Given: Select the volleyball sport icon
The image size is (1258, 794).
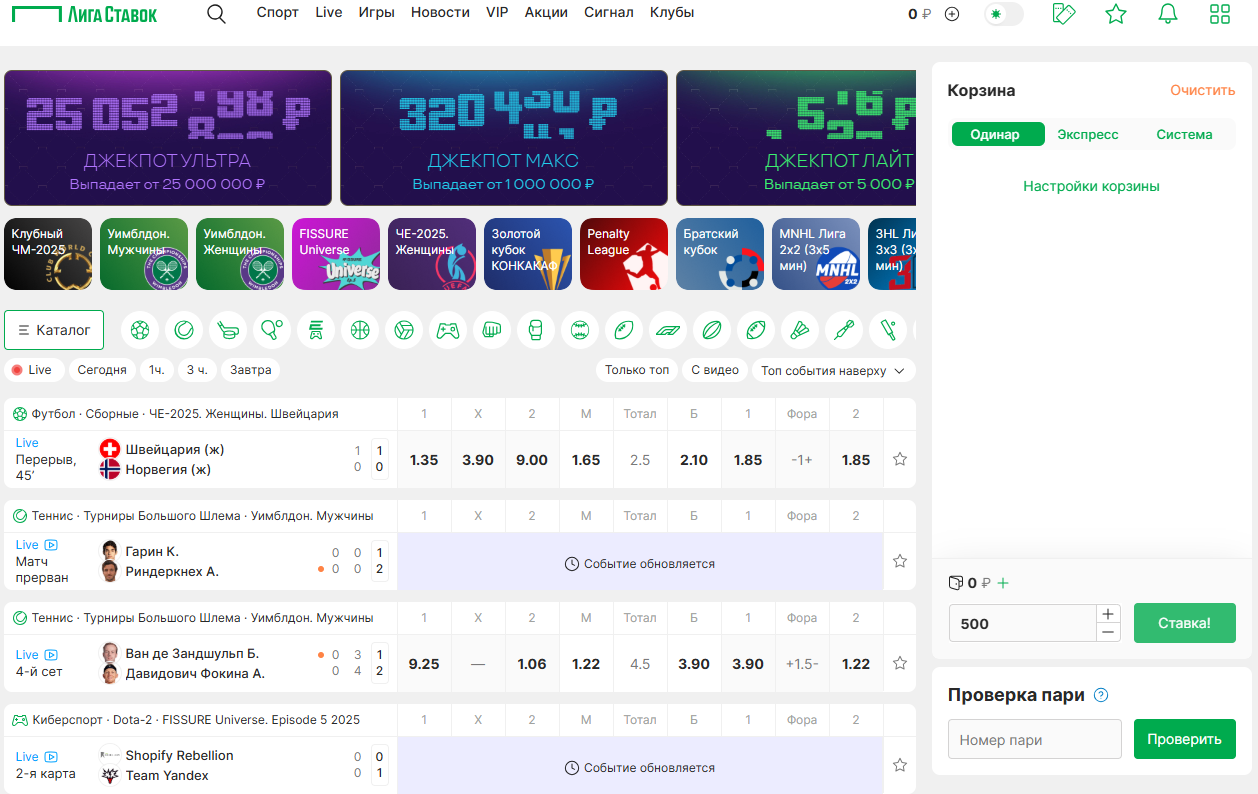Looking at the screenshot, I should (x=404, y=329).
